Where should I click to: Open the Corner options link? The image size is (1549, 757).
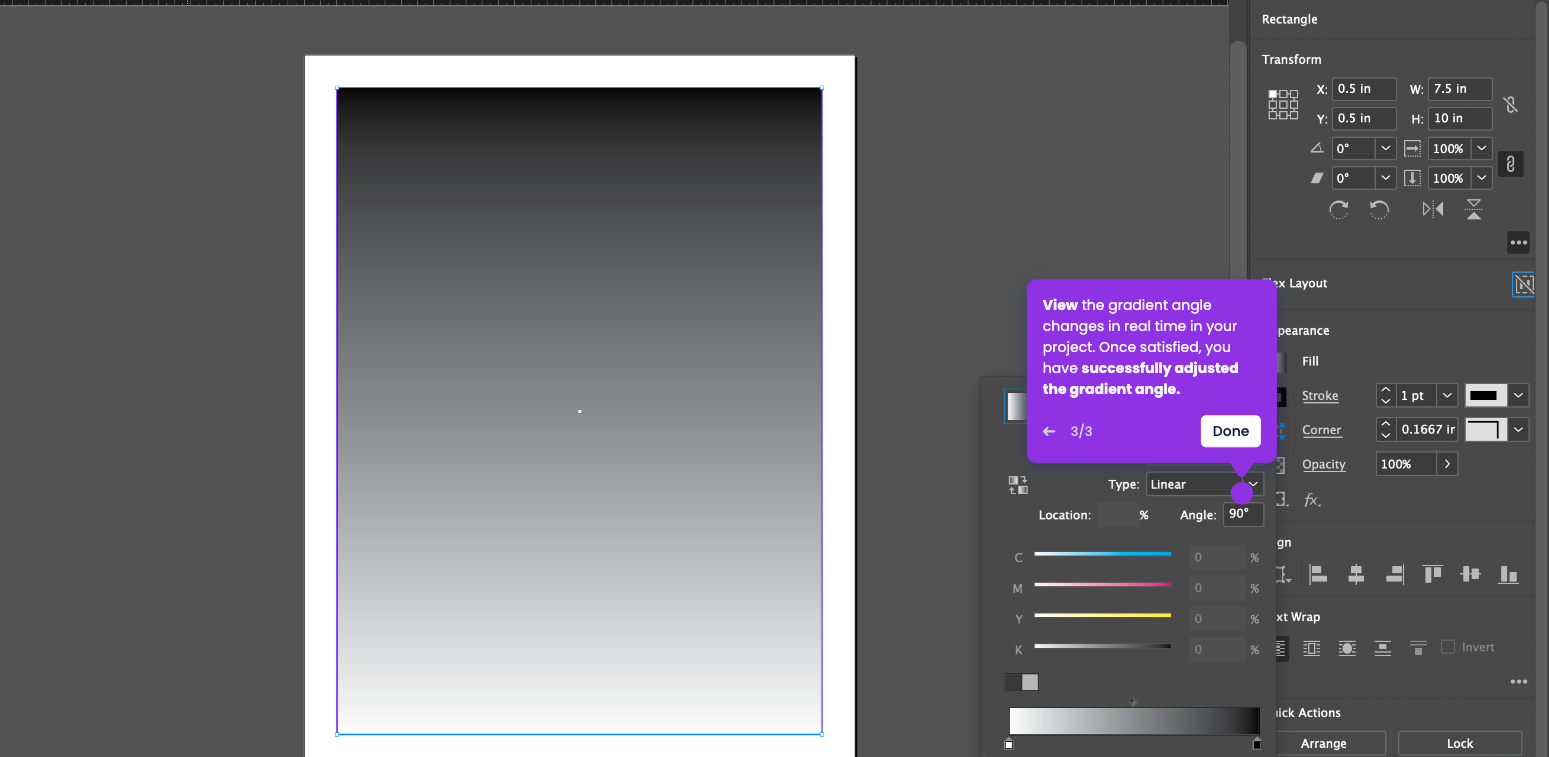pos(1322,430)
